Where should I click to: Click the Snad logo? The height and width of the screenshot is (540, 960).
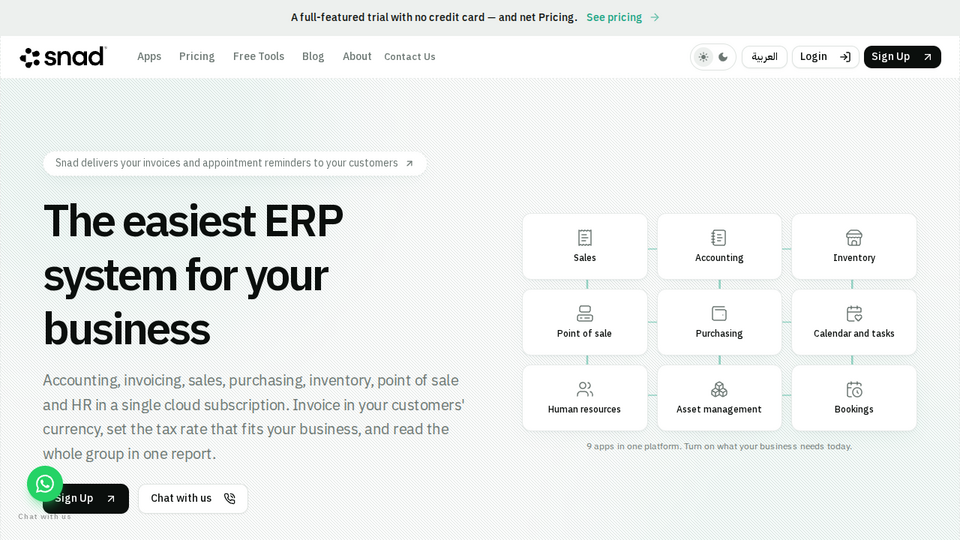[63, 57]
